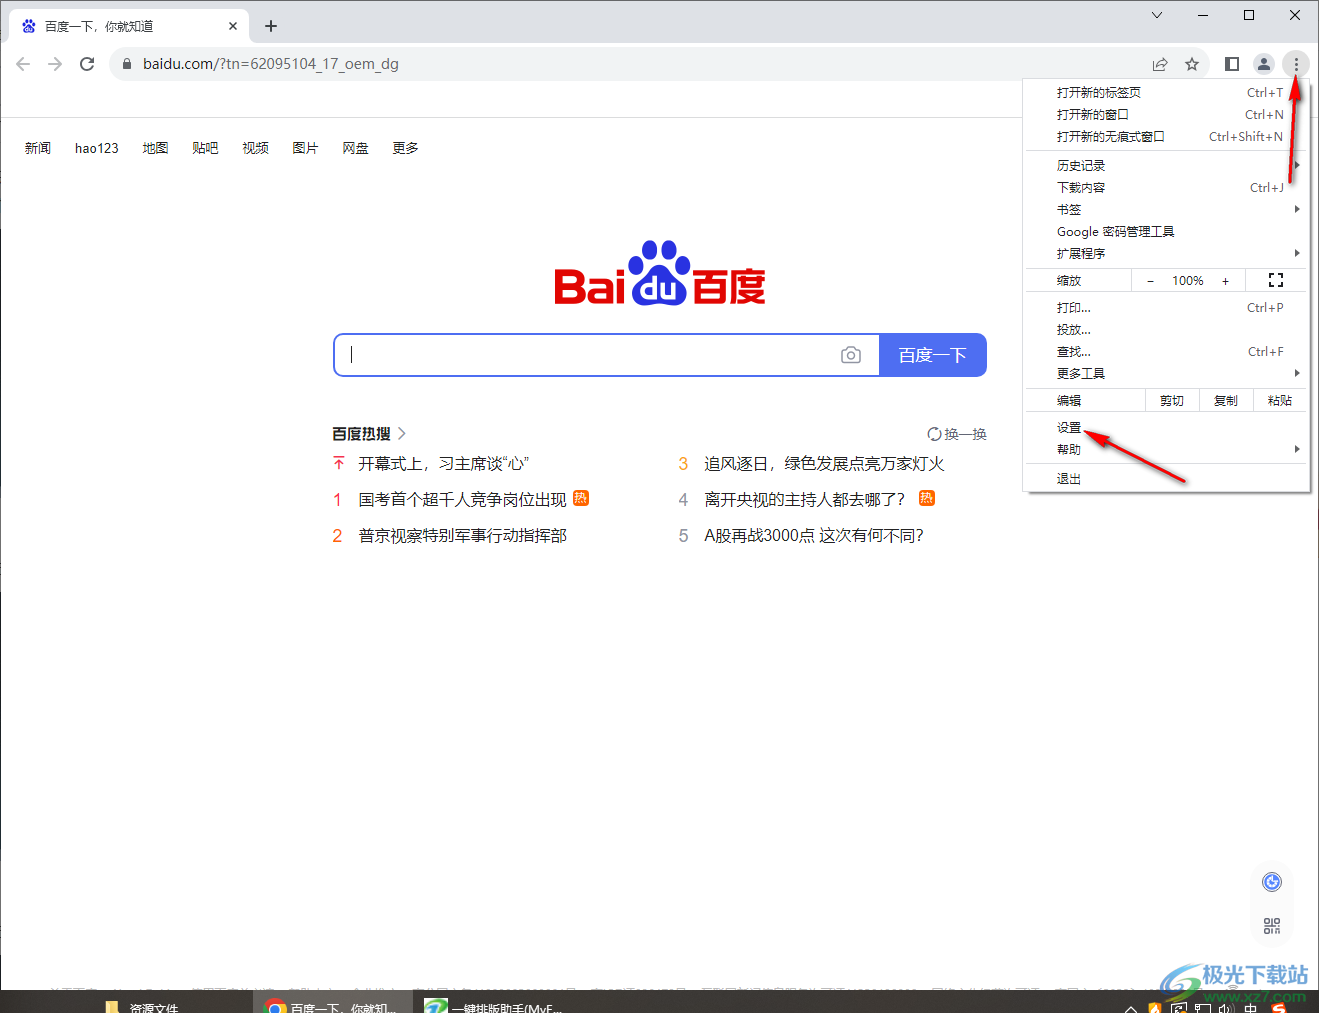Open hot search A股再战3000点
Image resolution: width=1319 pixels, height=1013 pixels.
coord(814,536)
